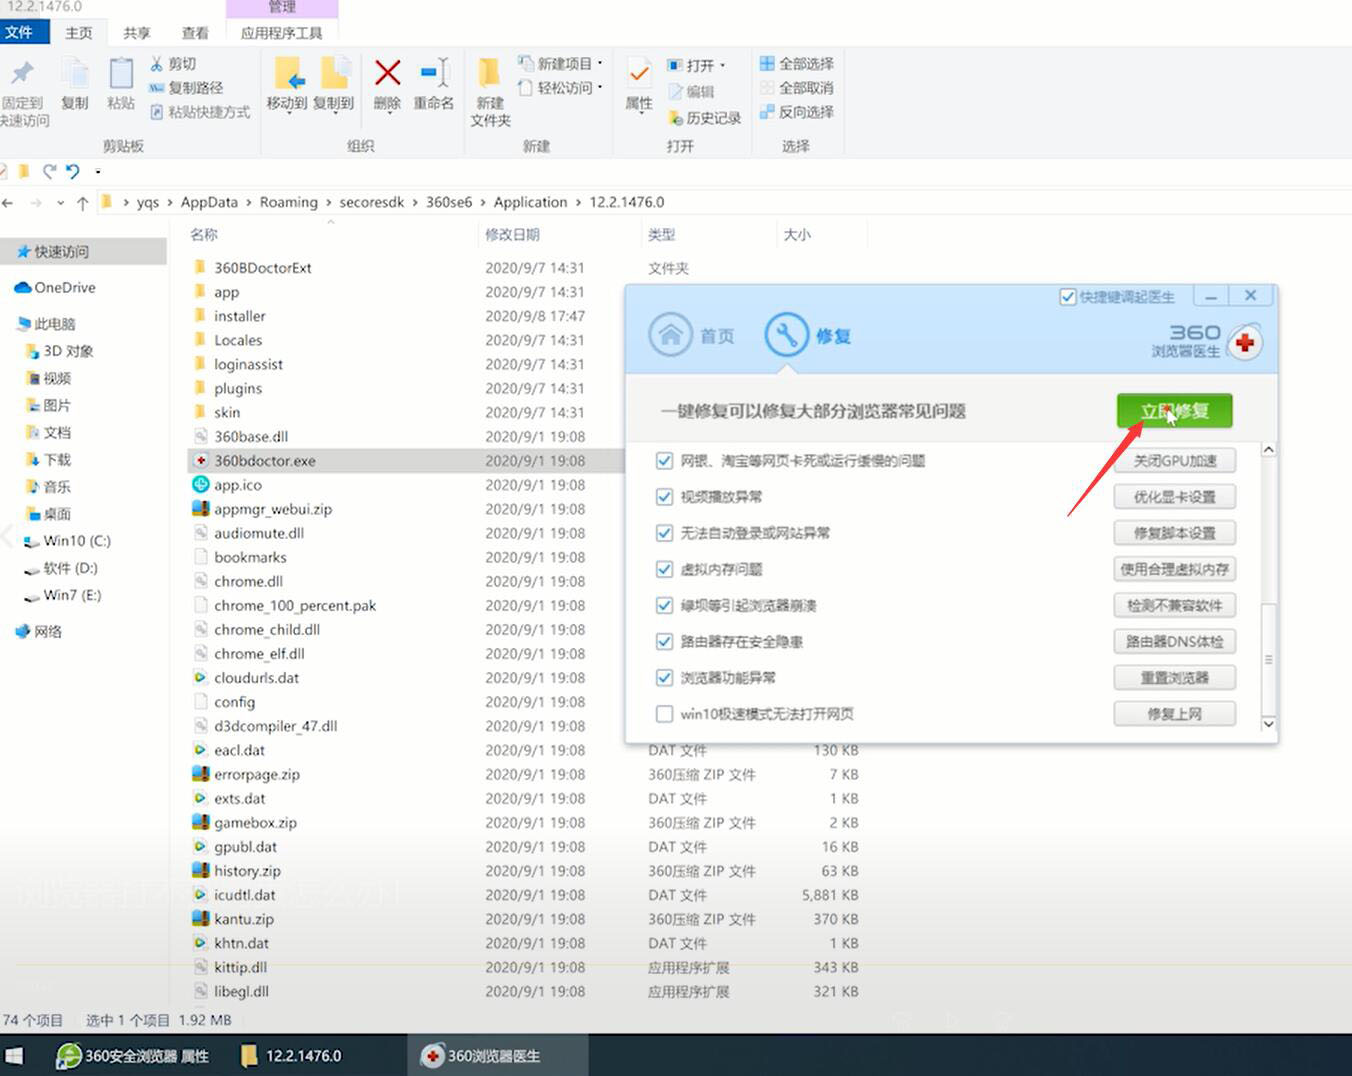Image resolution: width=1352 pixels, height=1076 pixels.
Task: Select This PC (此电脑) in sidebar
Action: (x=46, y=324)
